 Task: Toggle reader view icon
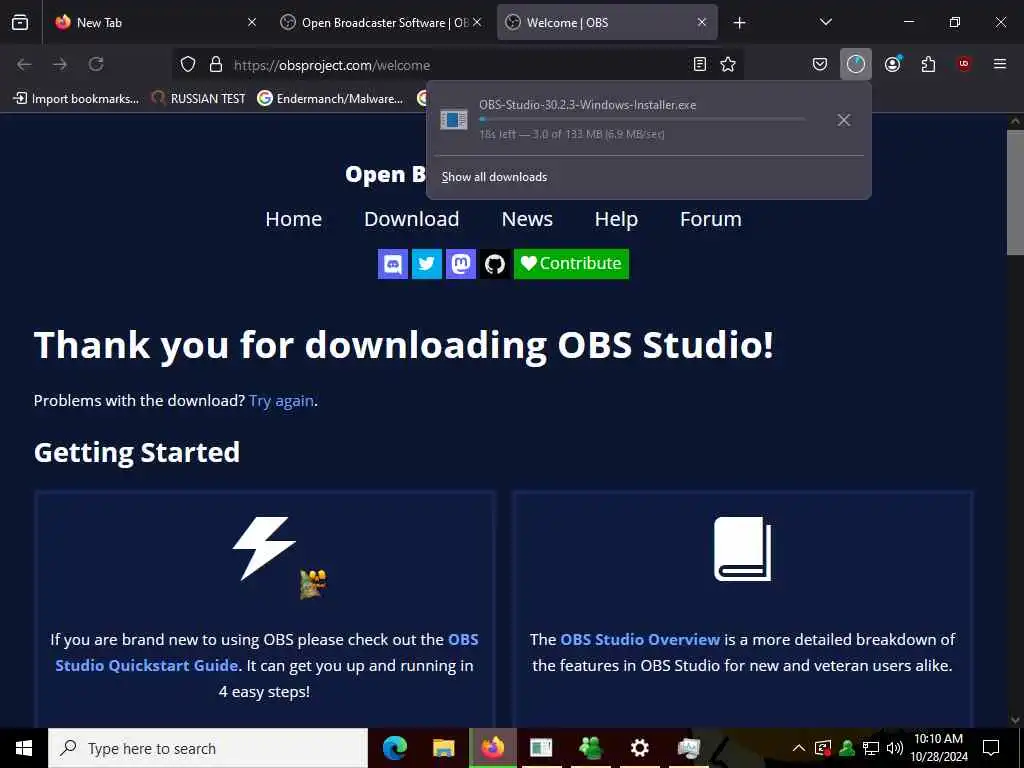pyautogui.click(x=699, y=64)
